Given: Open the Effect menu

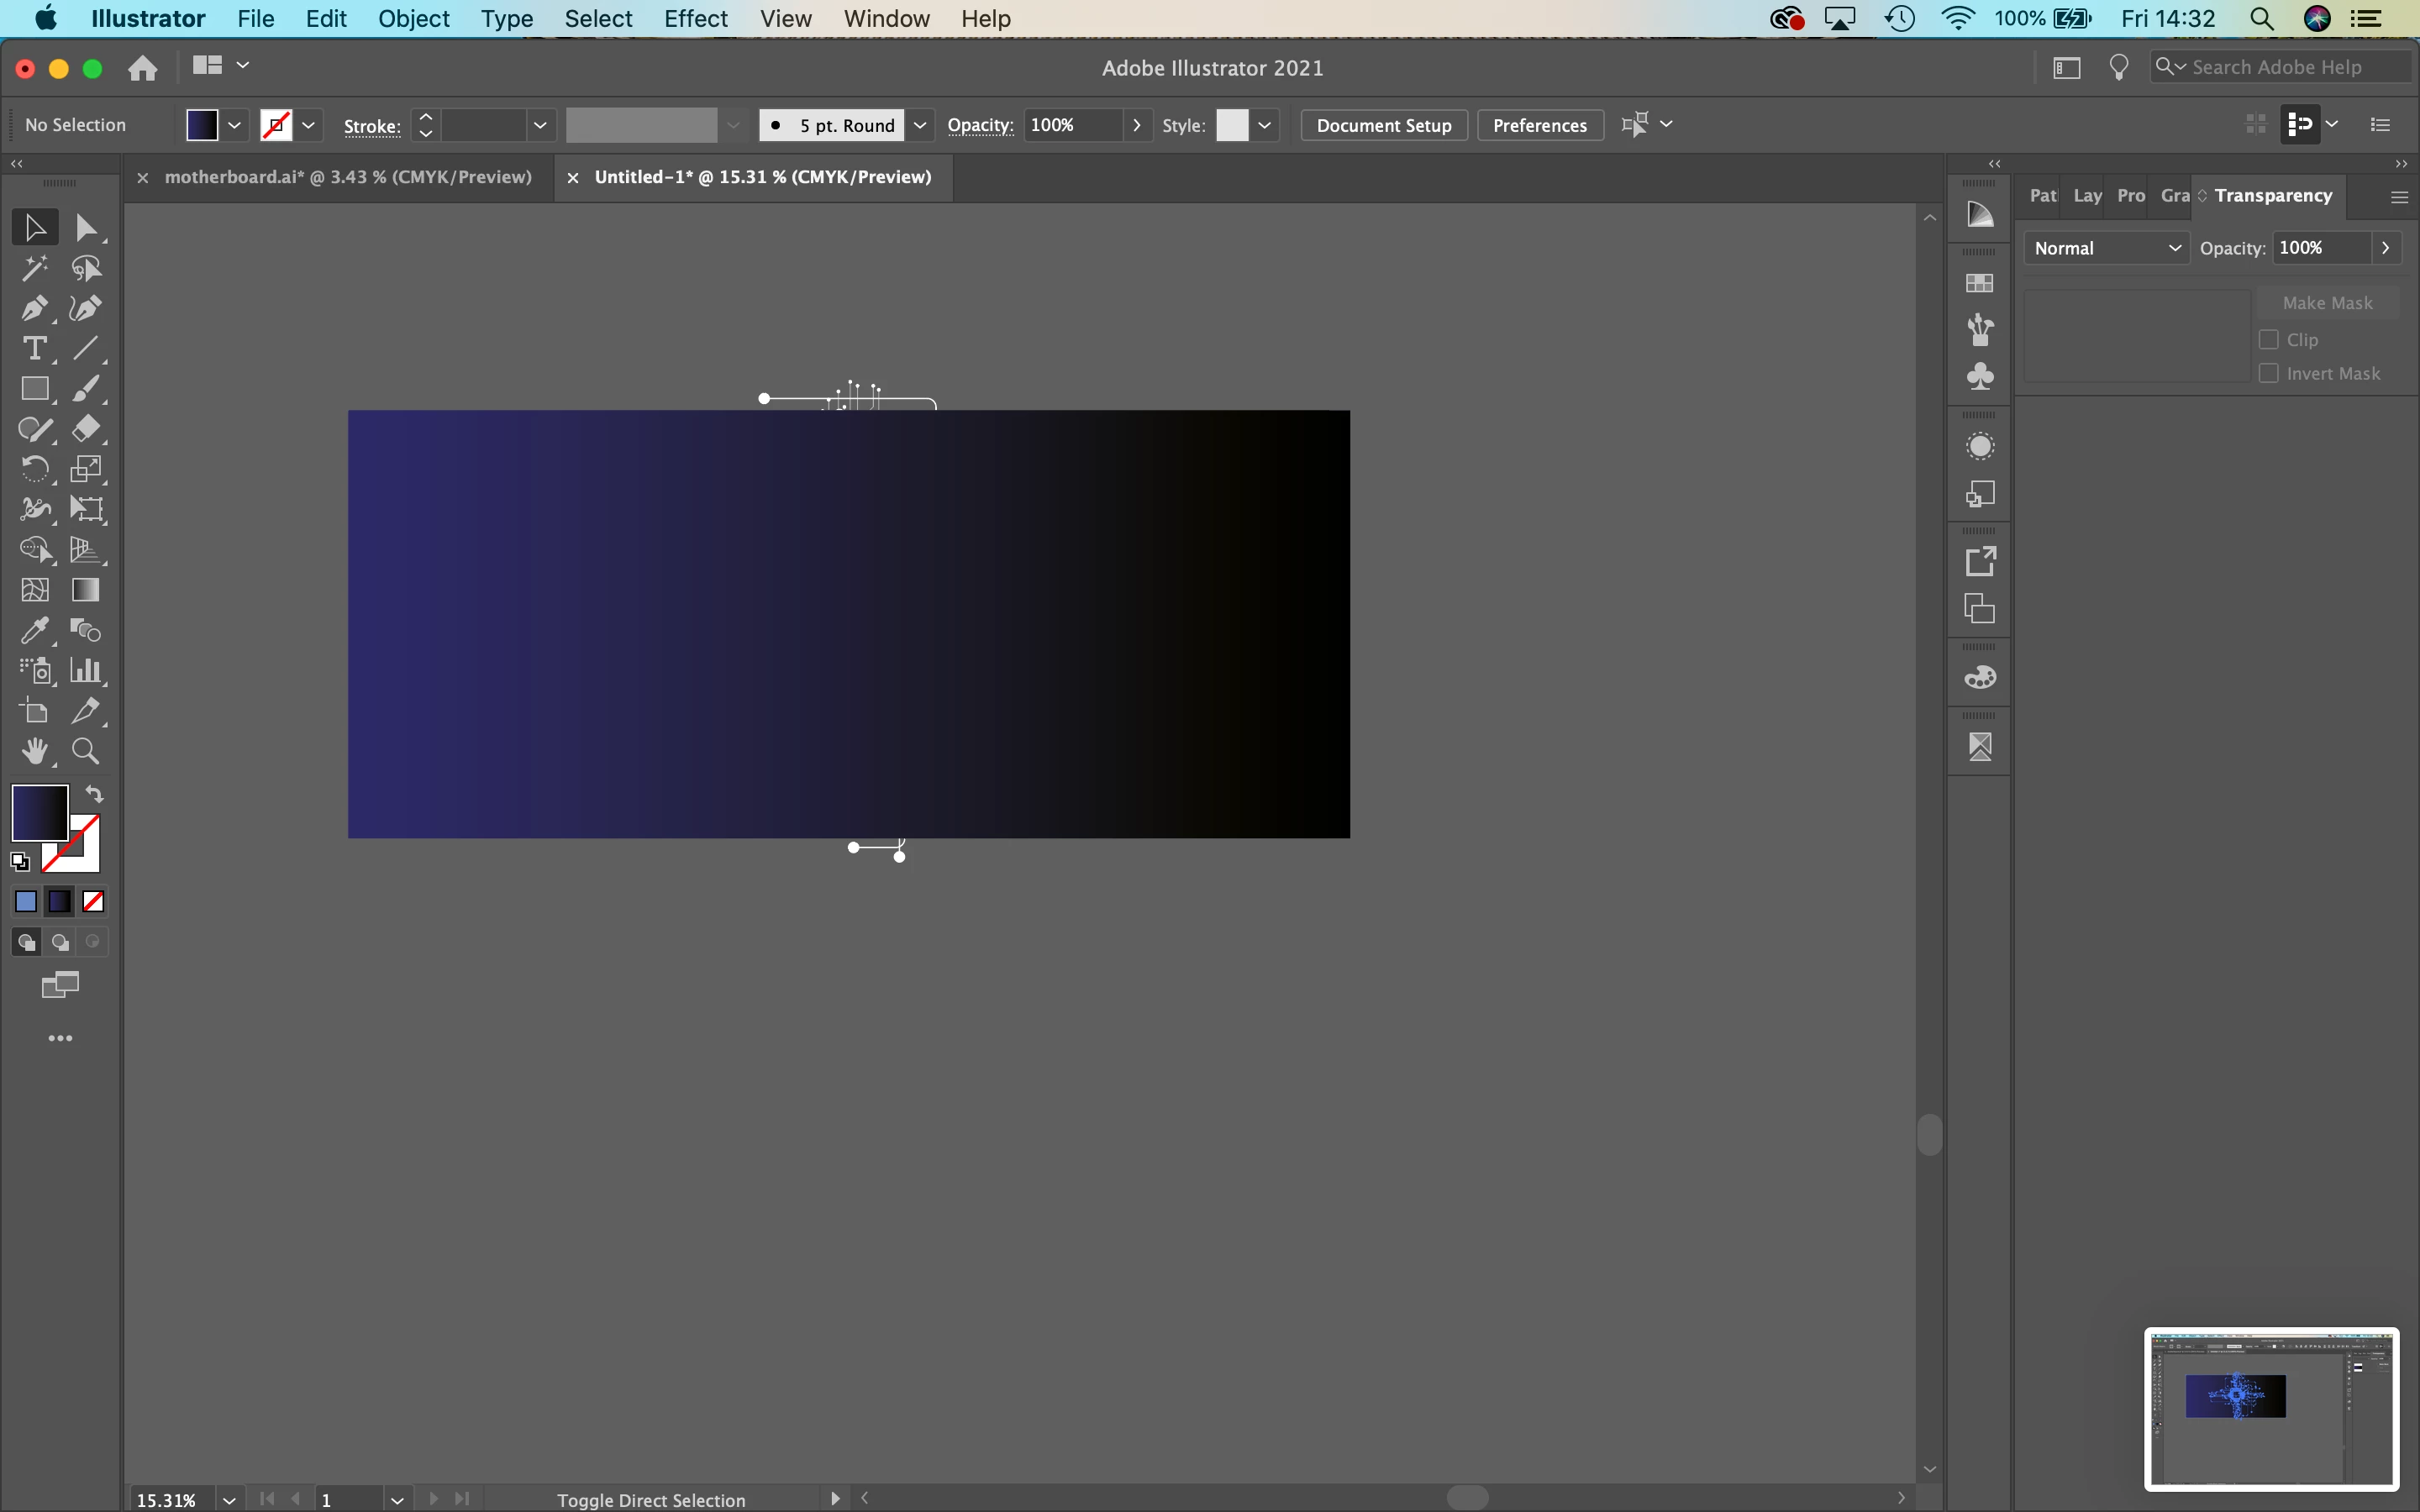Looking at the screenshot, I should click(x=695, y=19).
